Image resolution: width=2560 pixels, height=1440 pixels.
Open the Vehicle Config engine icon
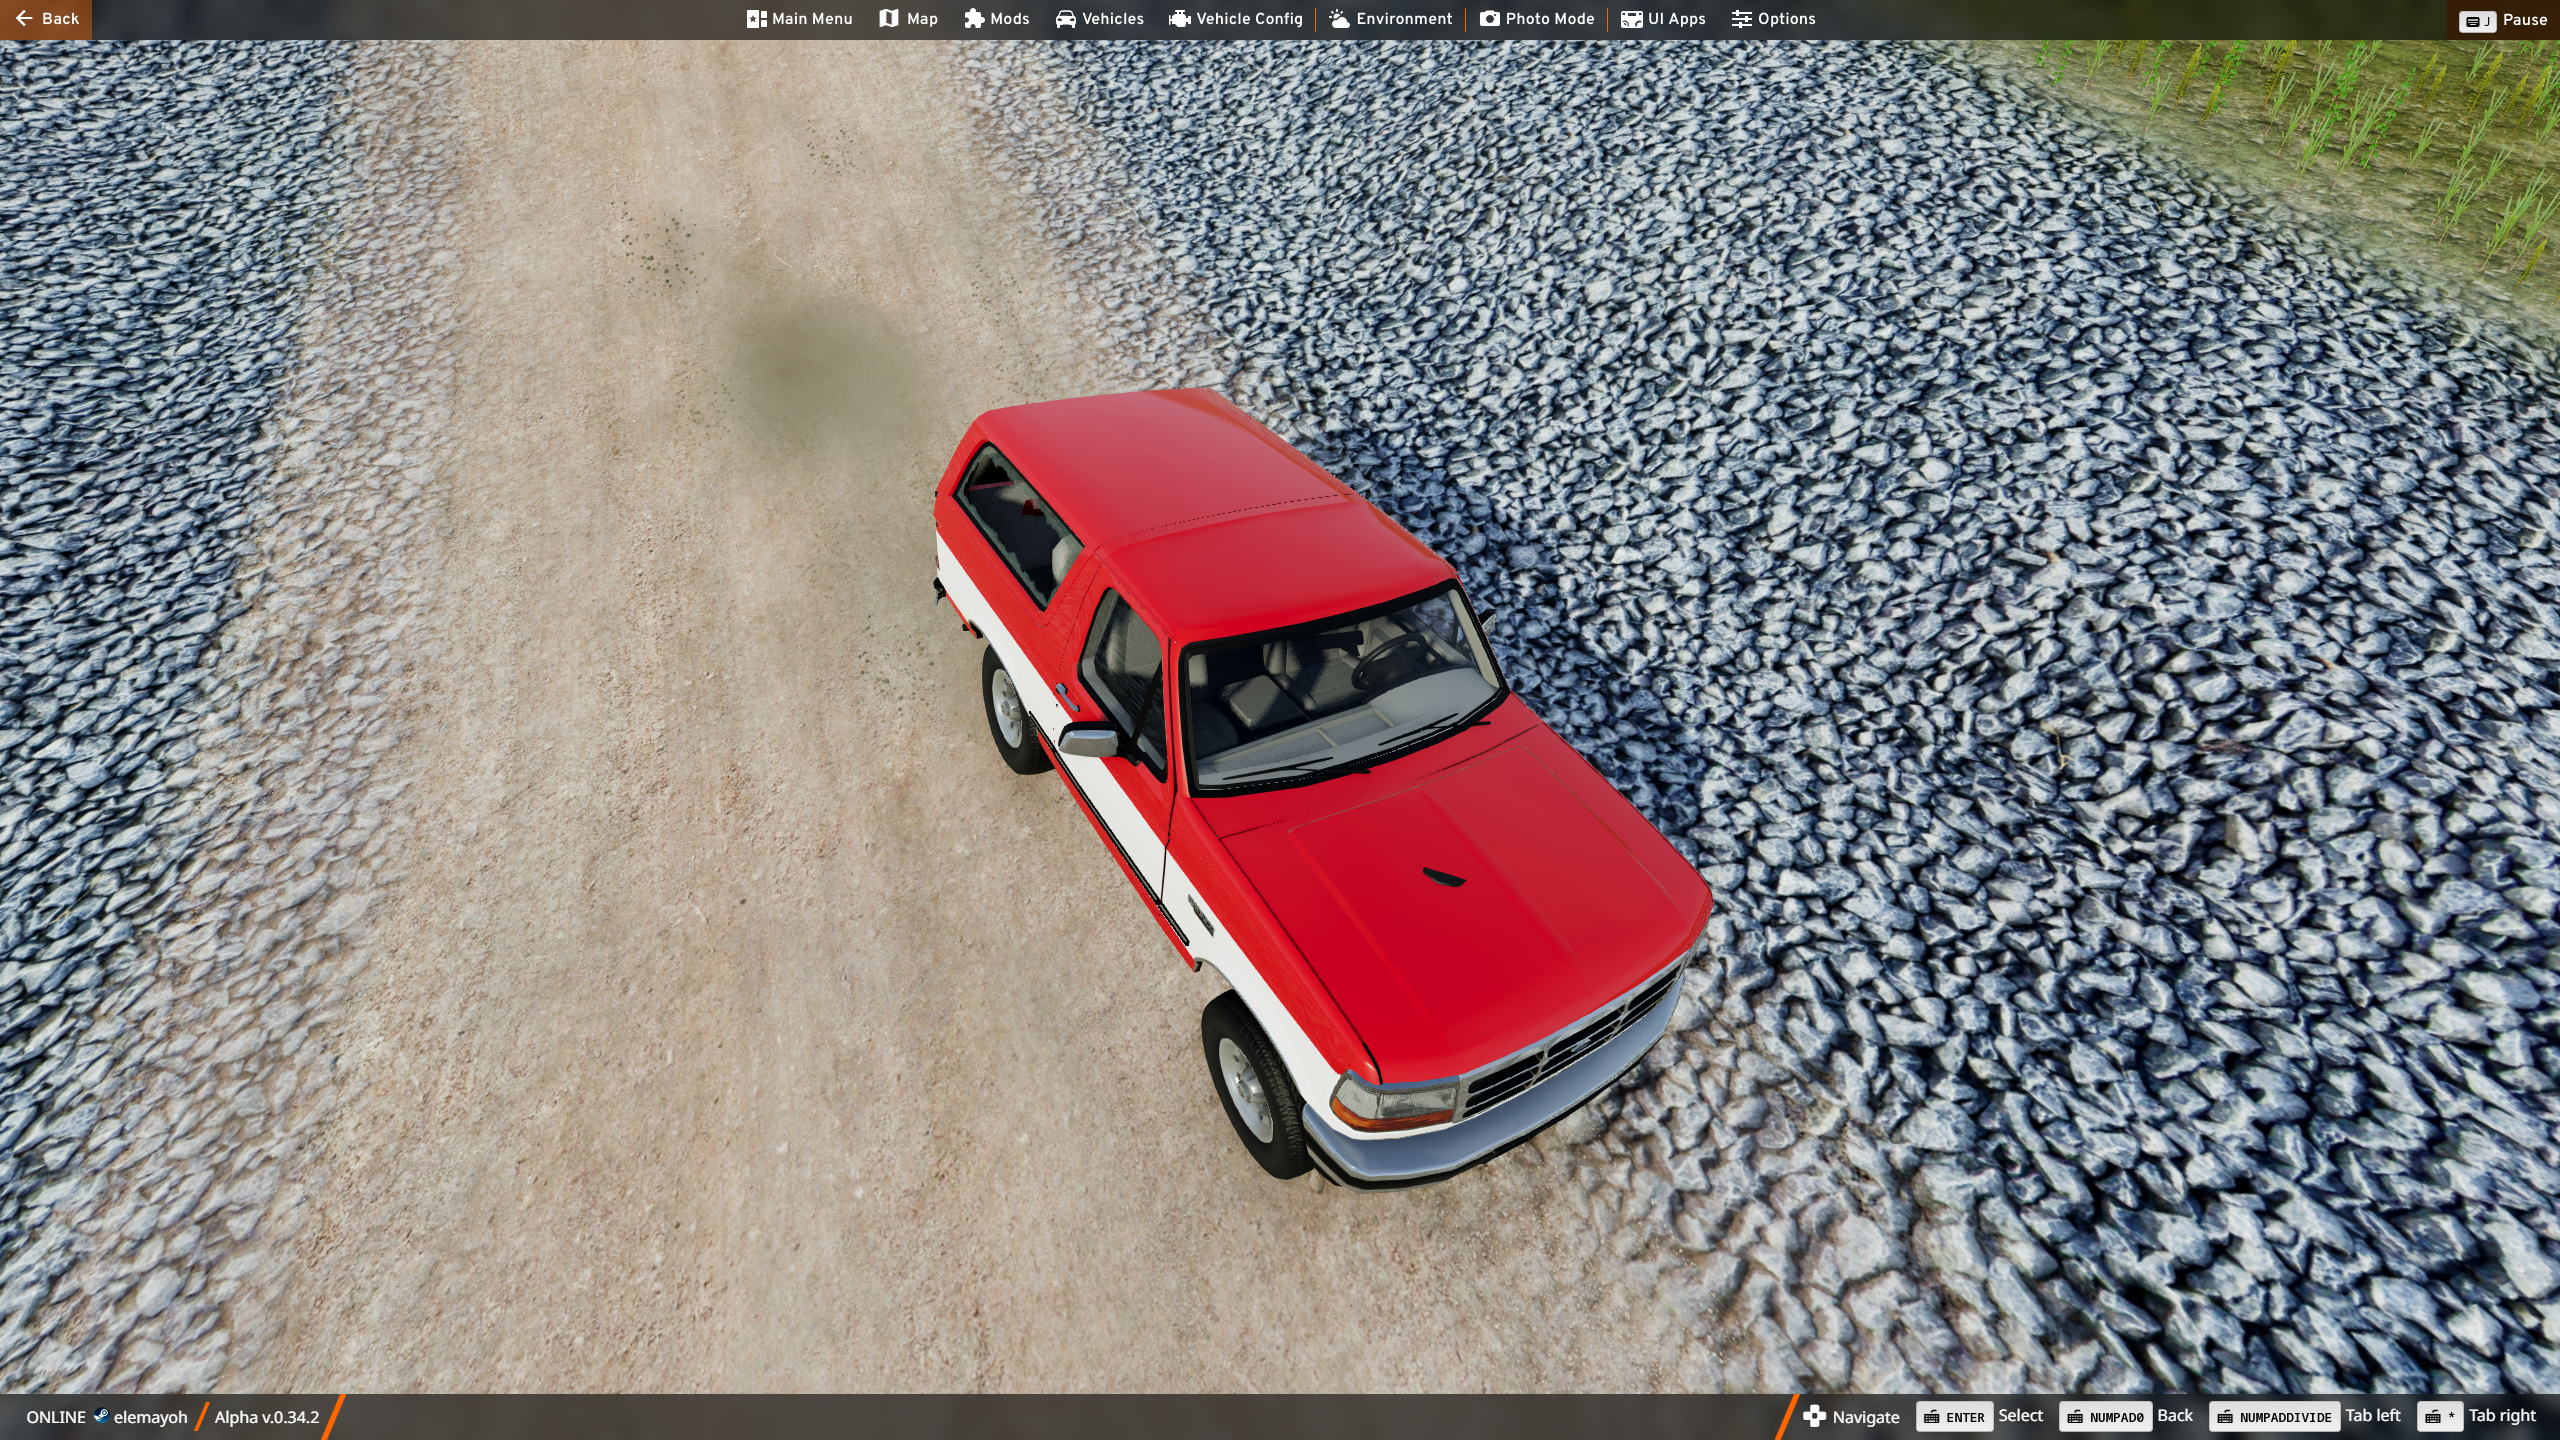click(1180, 19)
